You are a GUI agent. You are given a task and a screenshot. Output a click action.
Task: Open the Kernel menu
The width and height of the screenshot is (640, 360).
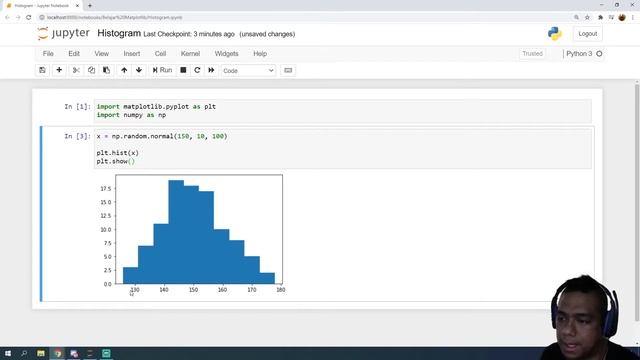click(190, 53)
